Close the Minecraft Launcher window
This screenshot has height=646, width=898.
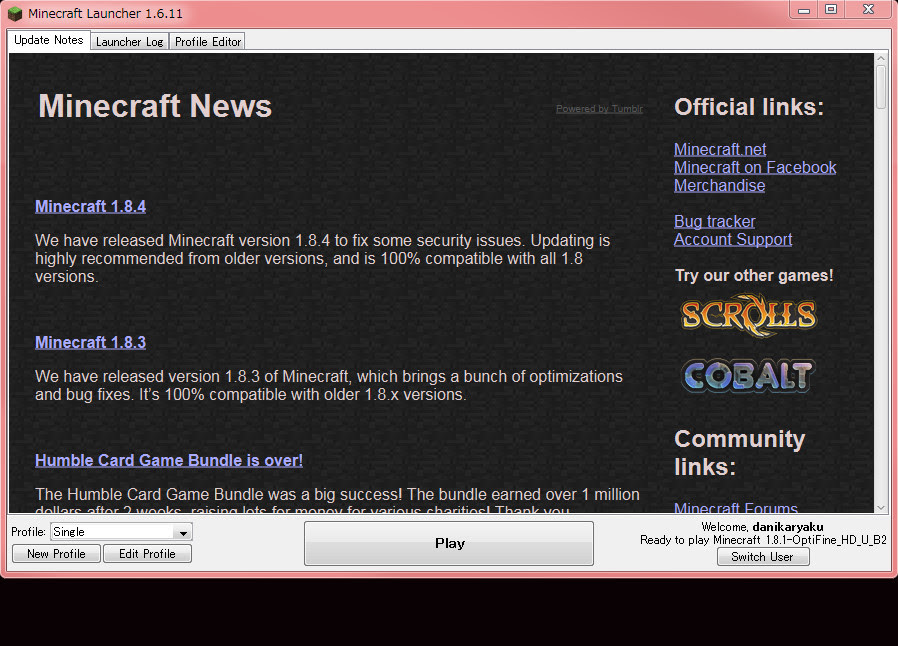pos(868,10)
